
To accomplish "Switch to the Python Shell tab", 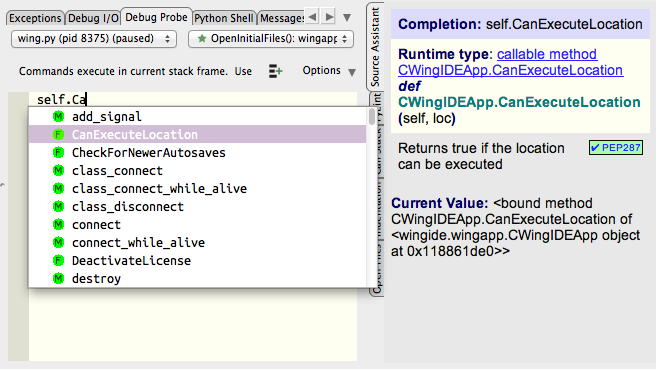I will click(x=224, y=18).
